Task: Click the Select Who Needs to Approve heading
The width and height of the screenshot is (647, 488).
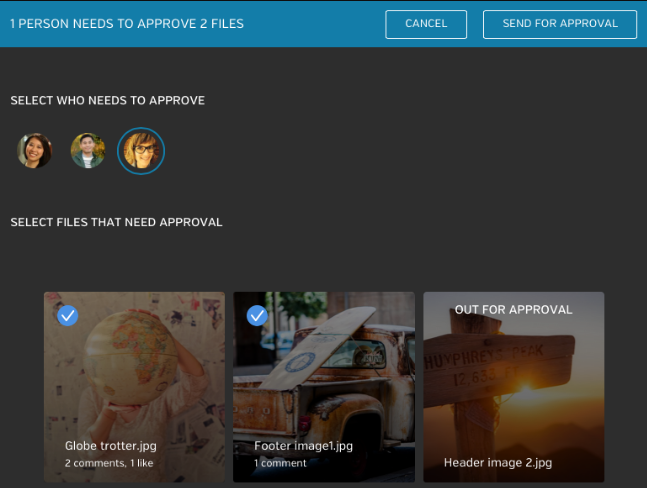Action: [107, 101]
